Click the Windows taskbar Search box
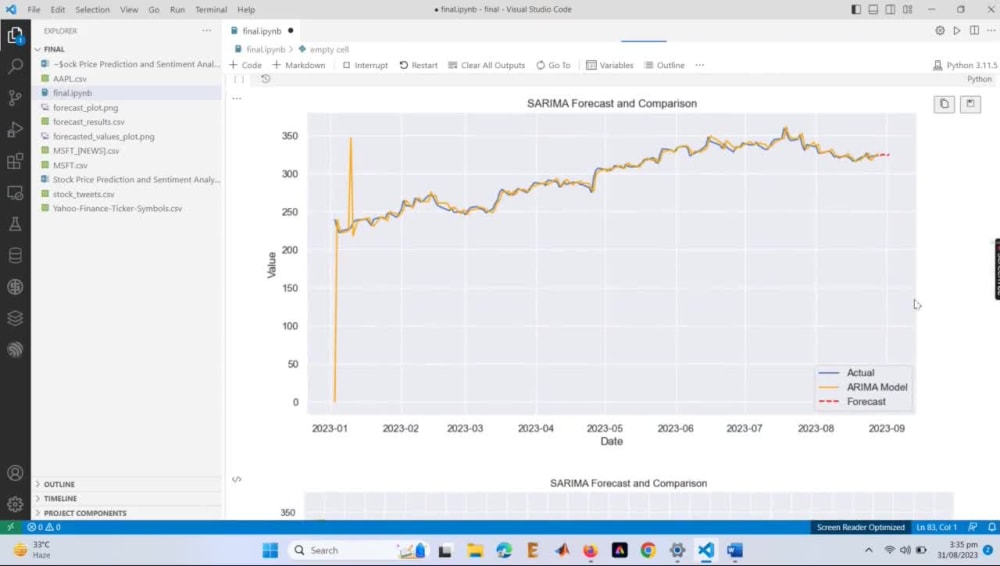 click(357, 550)
